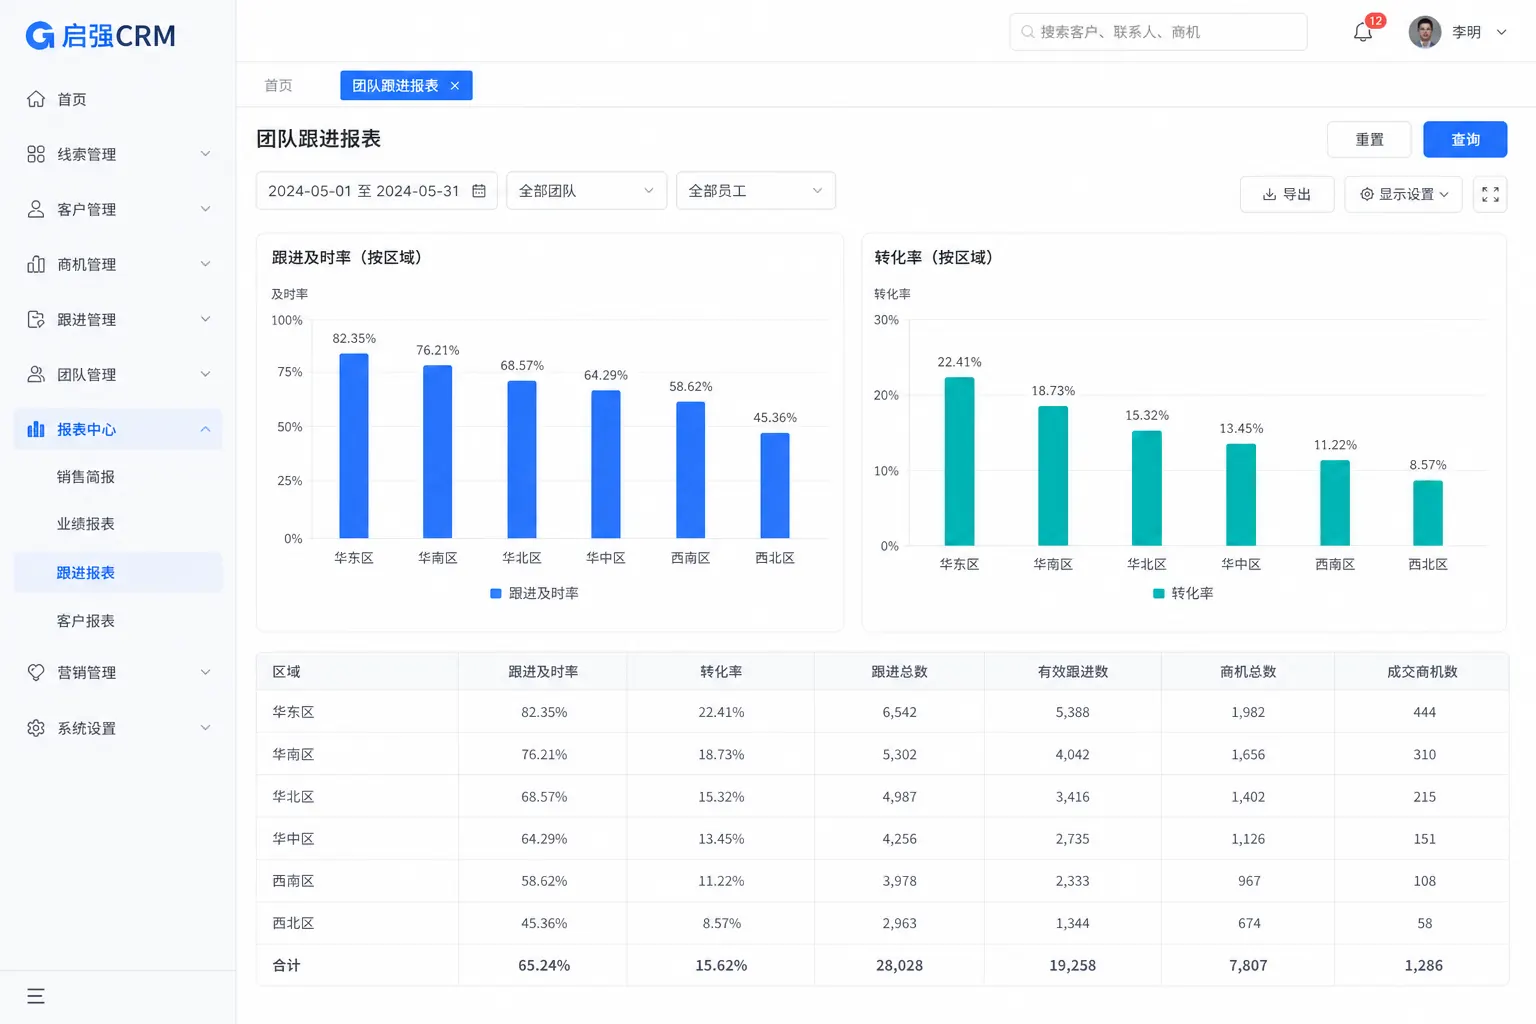Click the 西北区 blue bar 45.36%
Viewport: 1536px width, 1024px height.
(x=775, y=486)
